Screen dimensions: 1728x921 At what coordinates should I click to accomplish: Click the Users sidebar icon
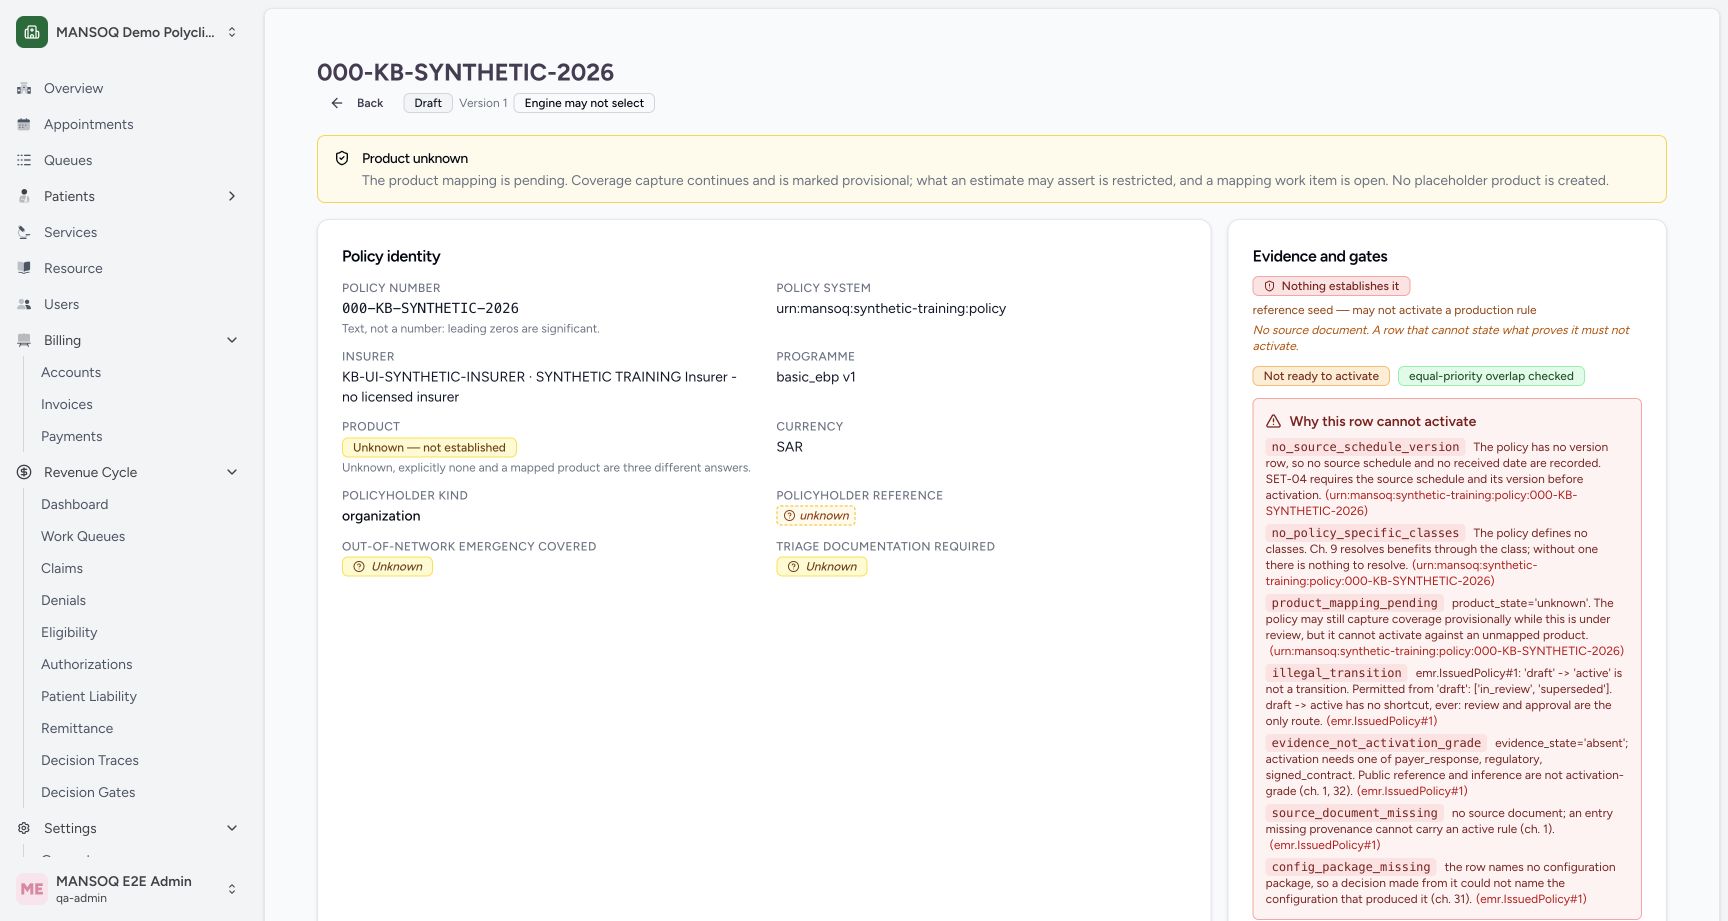click(x=24, y=304)
